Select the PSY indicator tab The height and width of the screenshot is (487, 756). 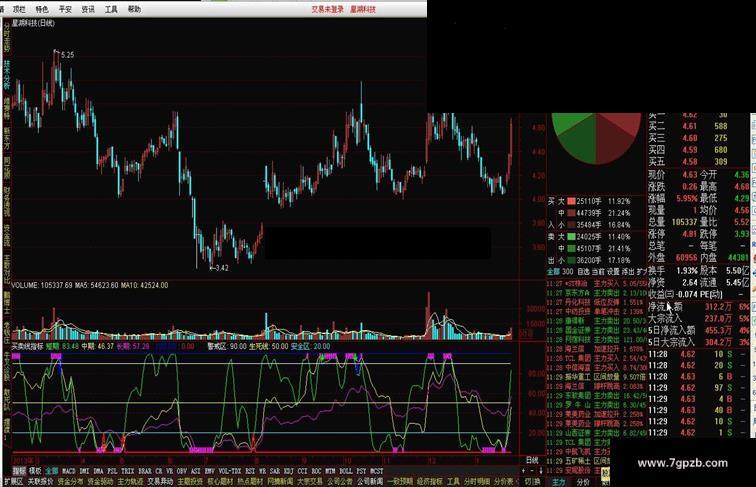click(361, 471)
